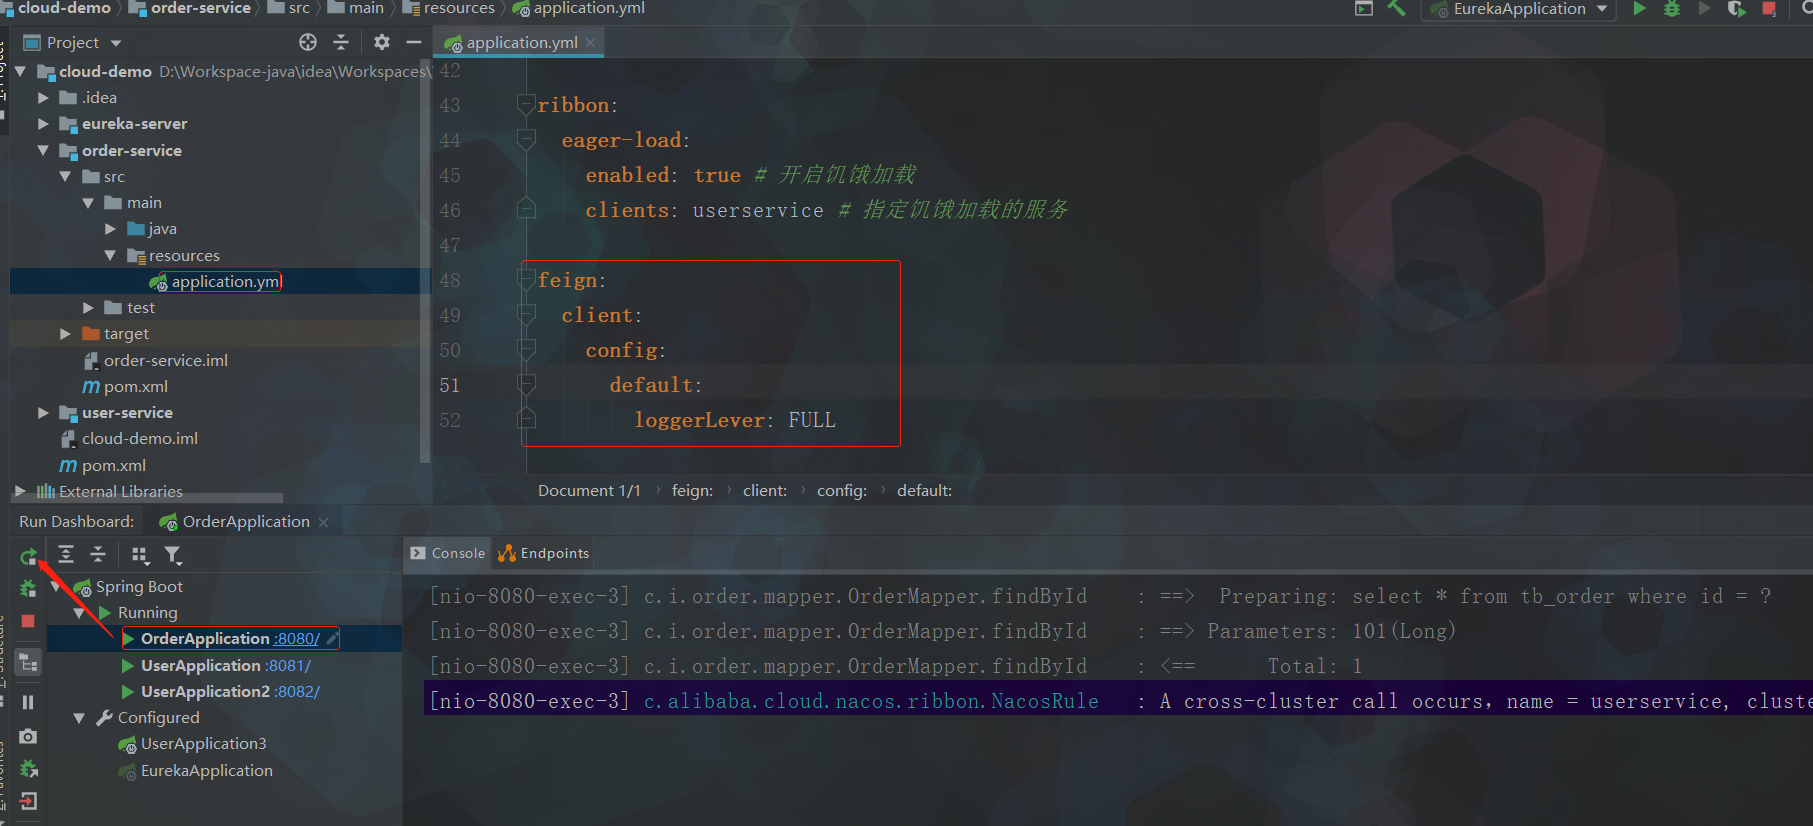Expand the user-service module
The width and height of the screenshot is (1813, 826).
[43, 413]
